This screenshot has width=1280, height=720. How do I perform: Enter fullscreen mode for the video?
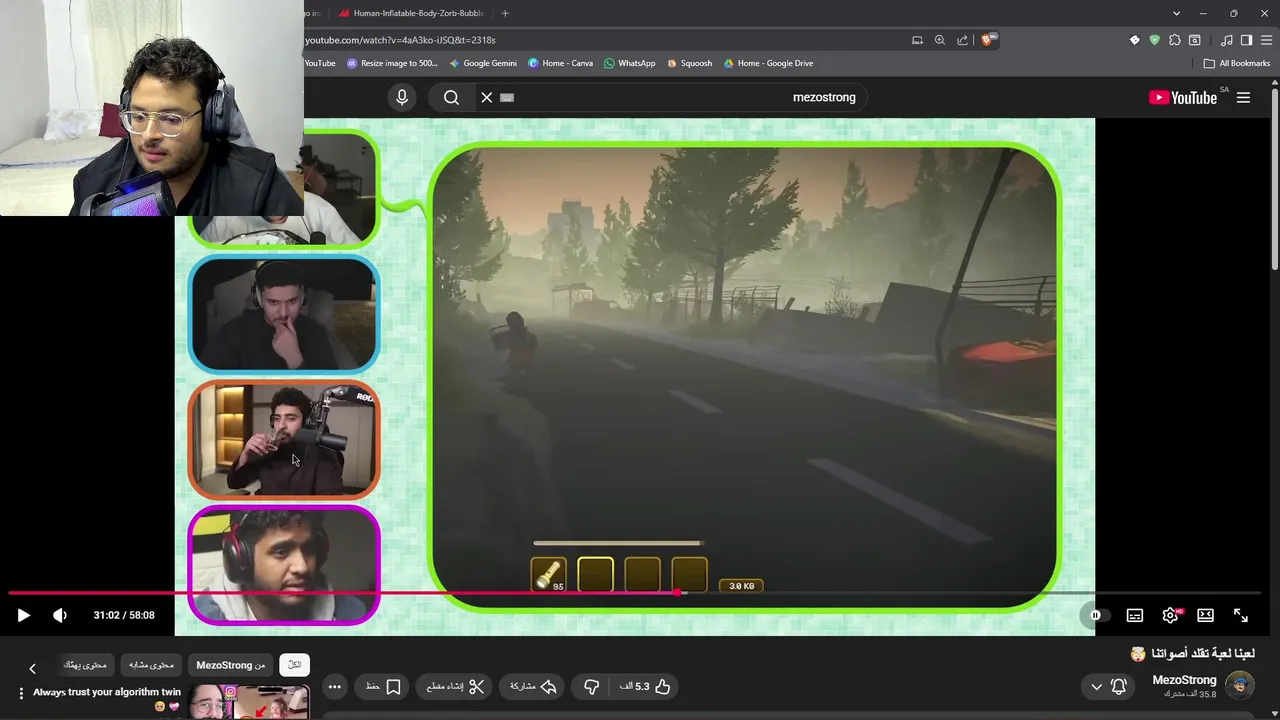pos(1241,616)
